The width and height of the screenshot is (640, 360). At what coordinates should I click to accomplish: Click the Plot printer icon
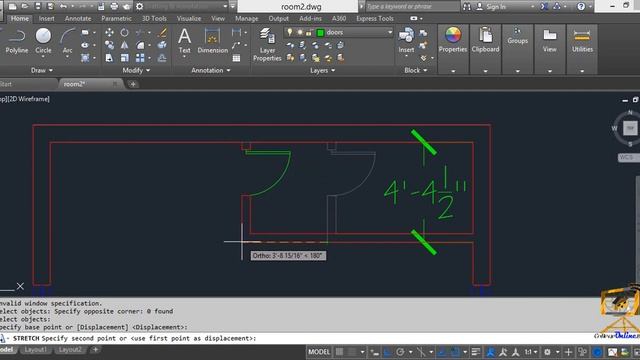click(x=114, y=7)
